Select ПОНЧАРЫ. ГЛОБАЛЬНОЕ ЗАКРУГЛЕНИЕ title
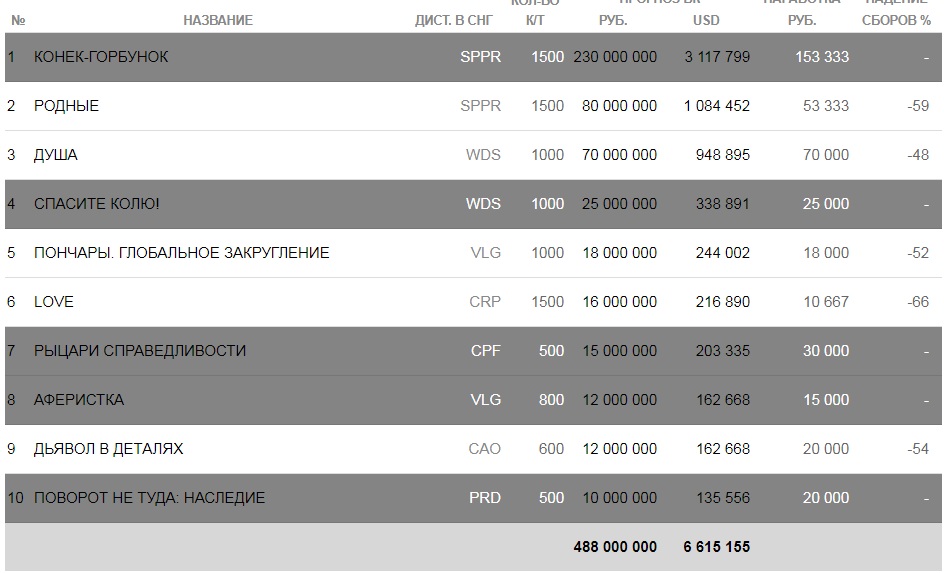 click(181, 253)
